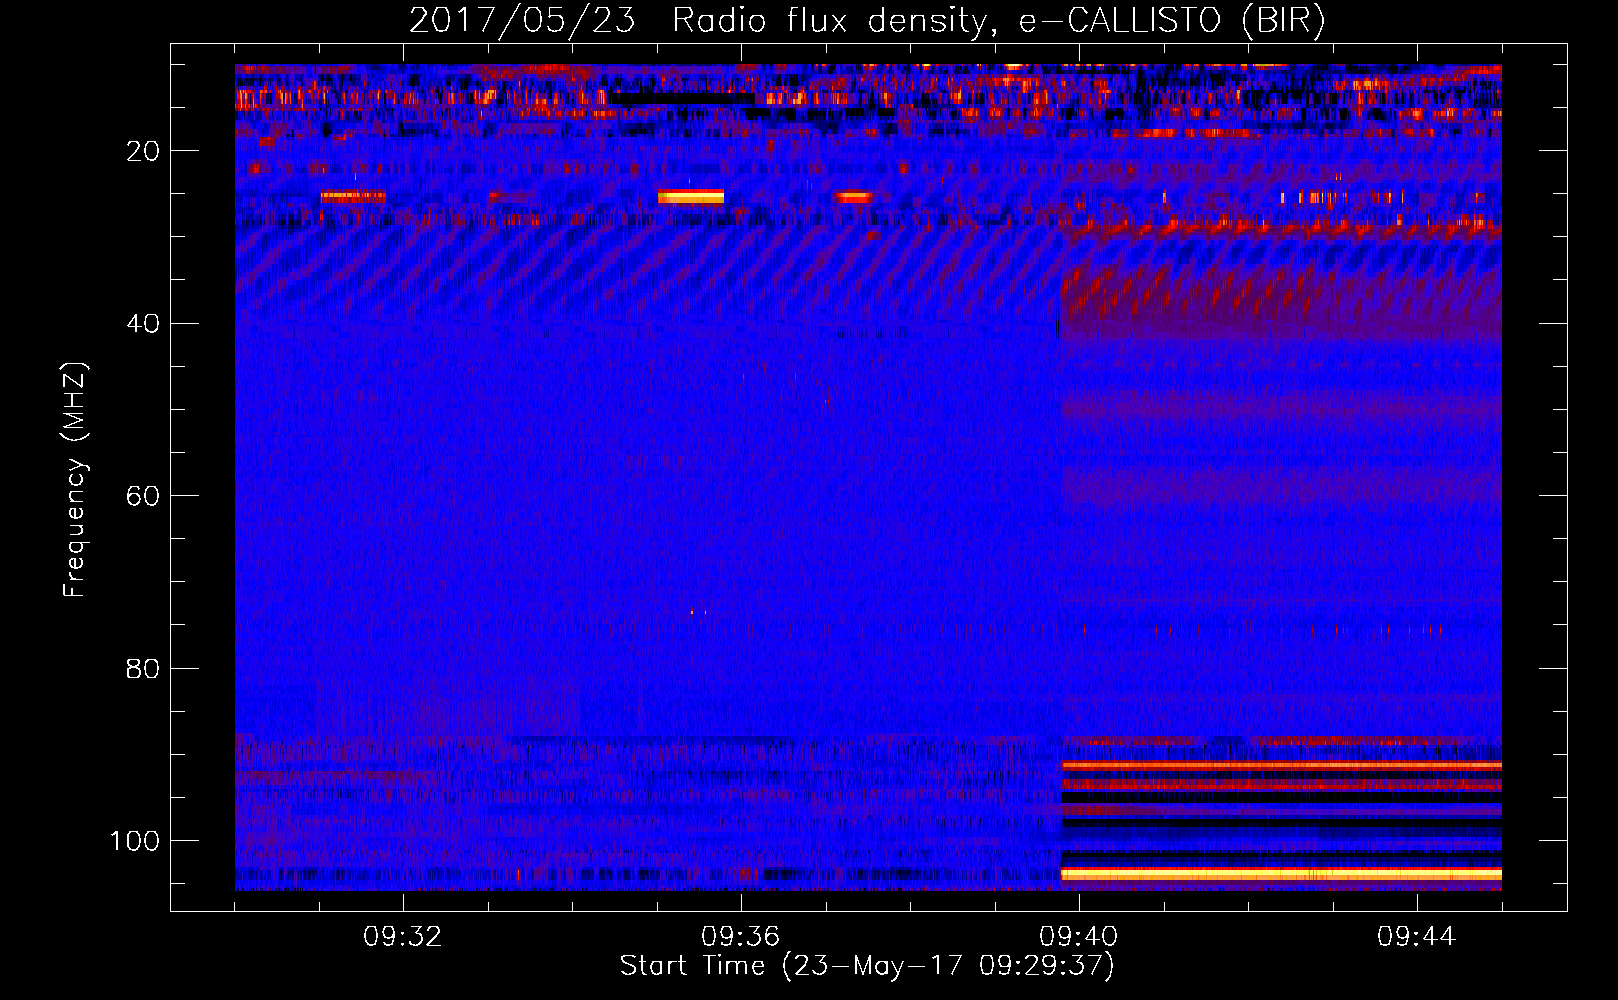This screenshot has height=1000, width=1618.
Task: Click the 'Frequency (MHZ)' axis label
Action: click(x=75, y=480)
